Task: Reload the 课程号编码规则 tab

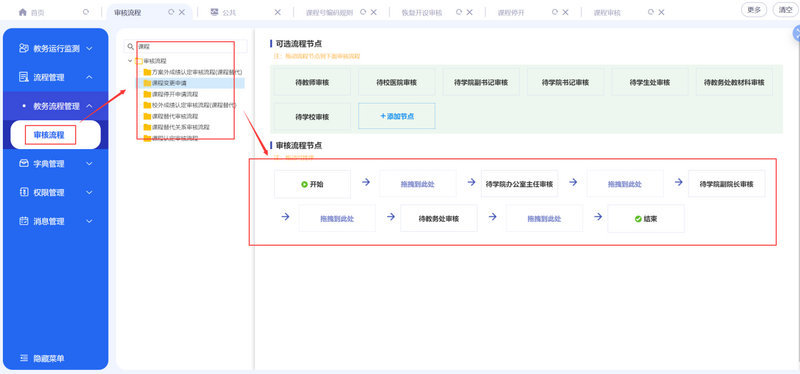Action: click(x=363, y=12)
